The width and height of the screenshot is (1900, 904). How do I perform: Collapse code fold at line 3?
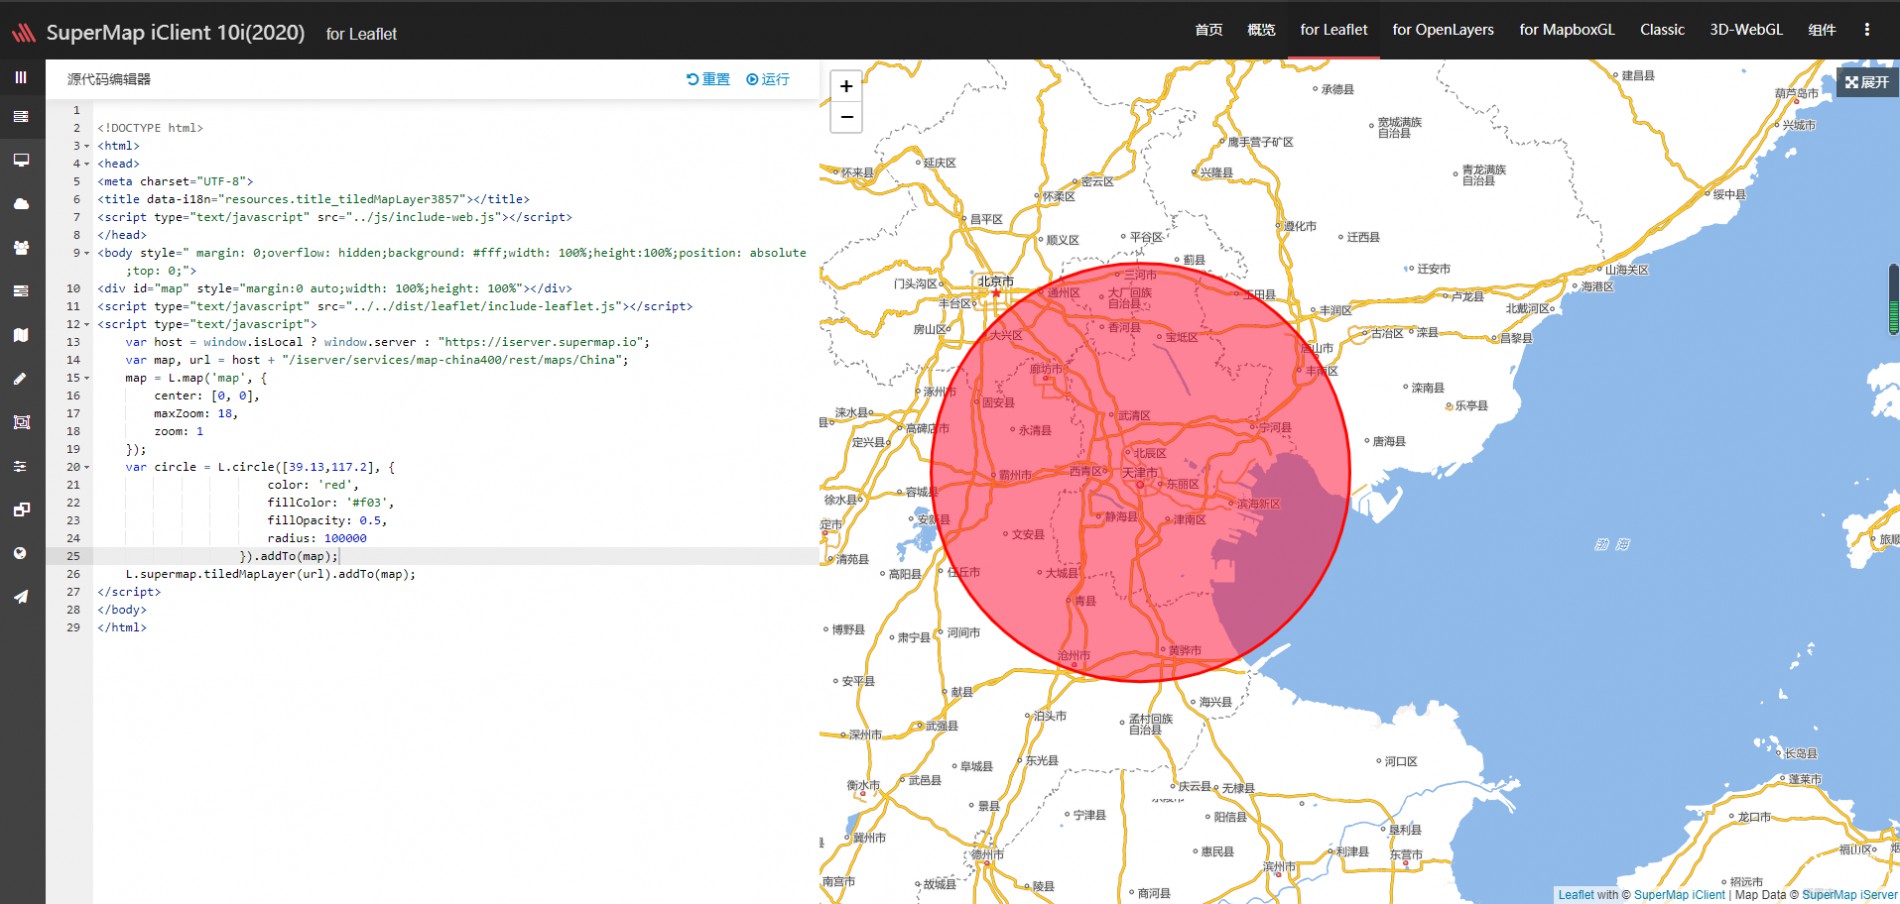coord(87,146)
